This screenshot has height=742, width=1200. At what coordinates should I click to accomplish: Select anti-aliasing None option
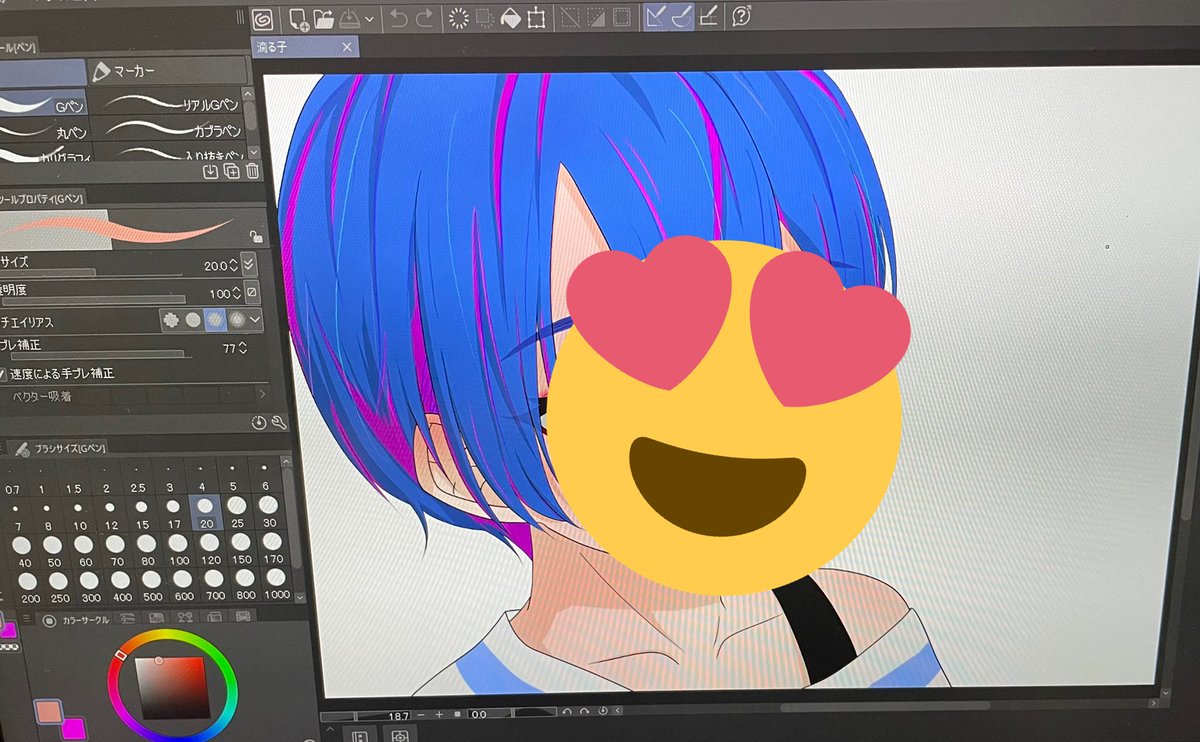(171, 320)
